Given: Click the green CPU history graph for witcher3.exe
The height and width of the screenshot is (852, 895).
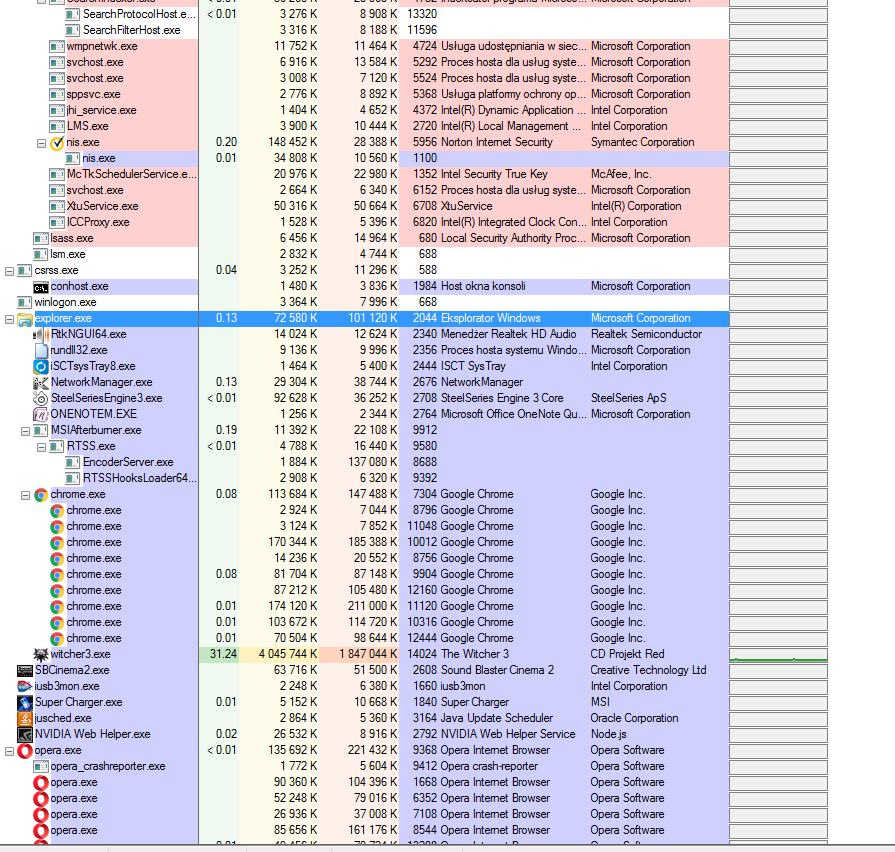Looking at the screenshot, I should click(779, 655).
